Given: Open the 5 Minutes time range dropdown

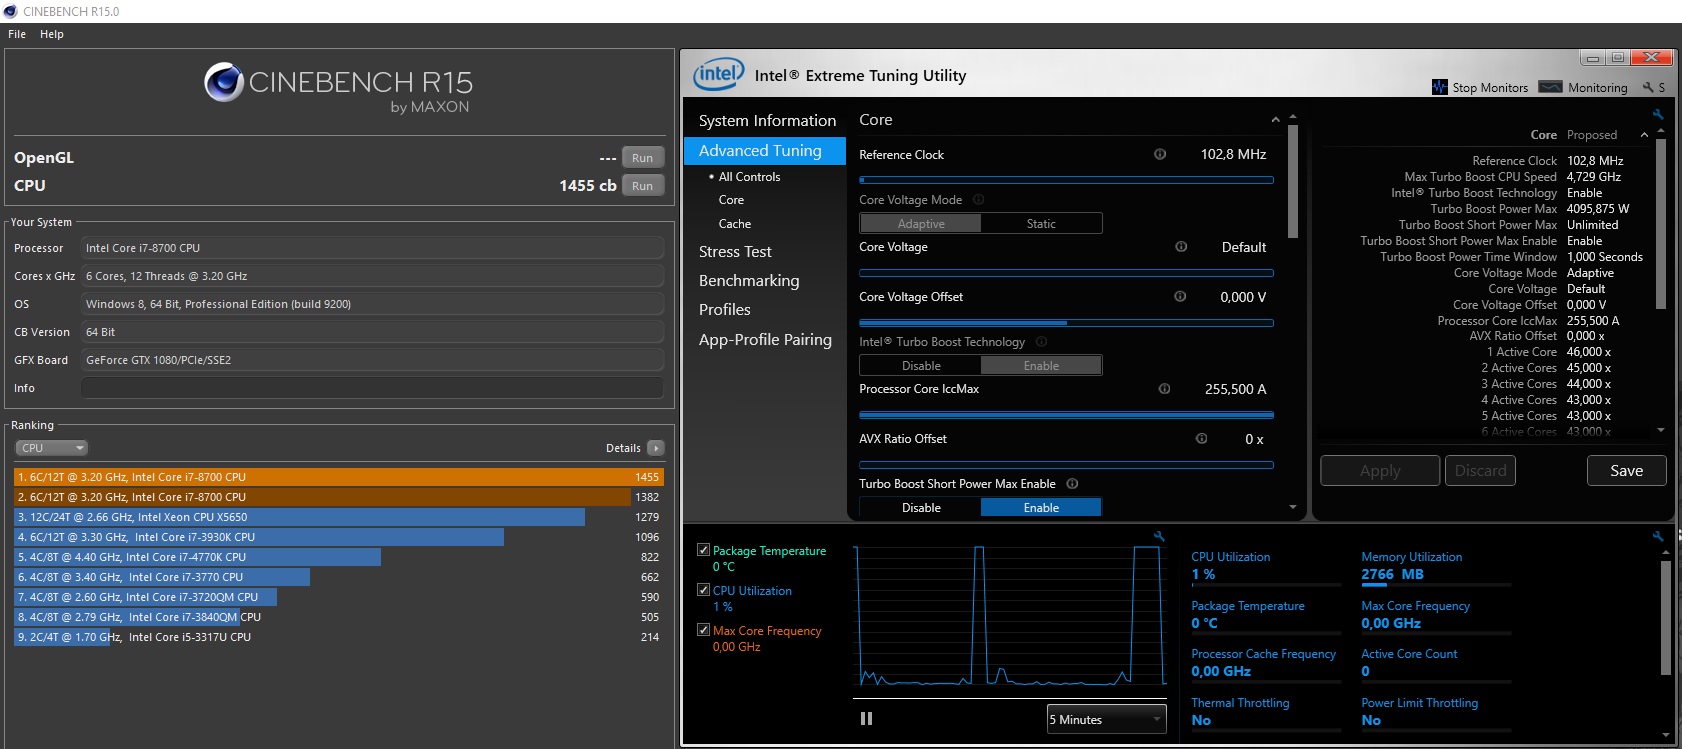Looking at the screenshot, I should [1107, 719].
